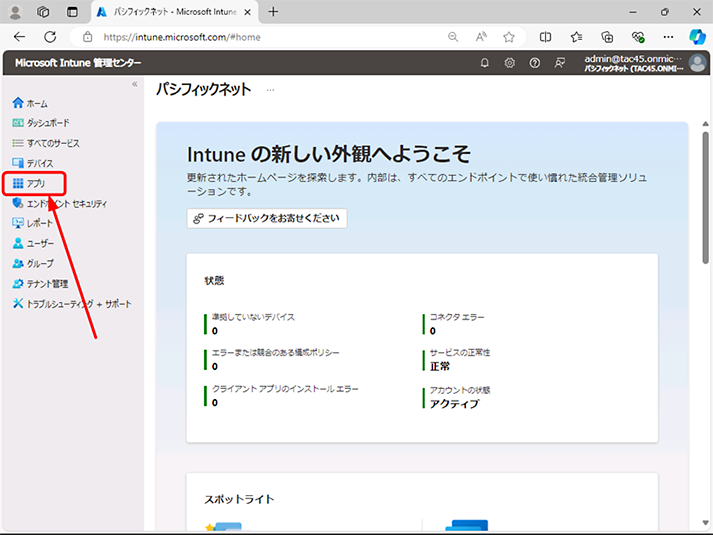Open the ホーム home icon in sidebar
The height and width of the screenshot is (535, 713).
(18, 103)
